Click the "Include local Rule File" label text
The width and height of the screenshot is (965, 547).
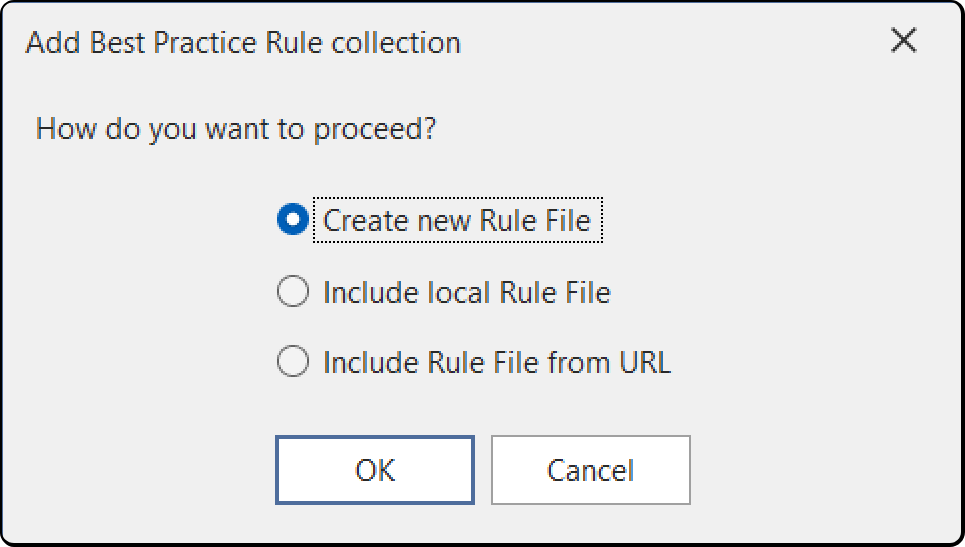[x=467, y=292]
